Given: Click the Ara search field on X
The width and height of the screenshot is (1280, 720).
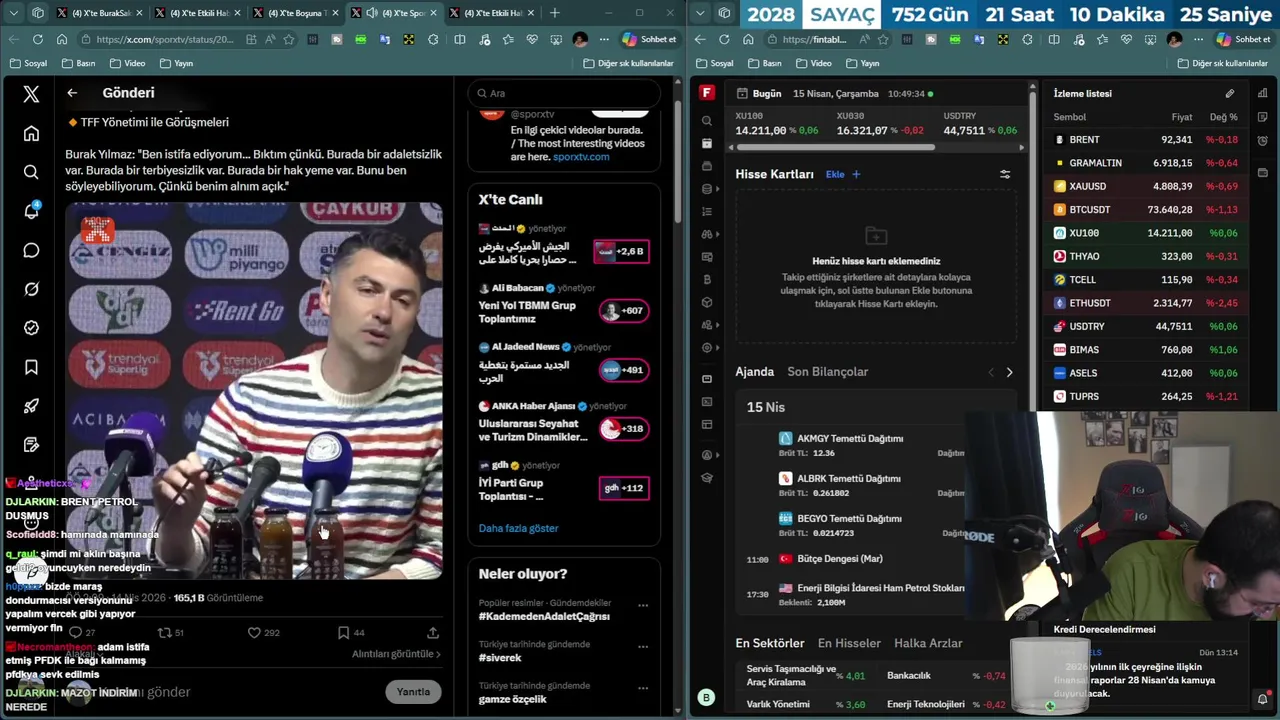Looking at the screenshot, I should (x=564, y=93).
